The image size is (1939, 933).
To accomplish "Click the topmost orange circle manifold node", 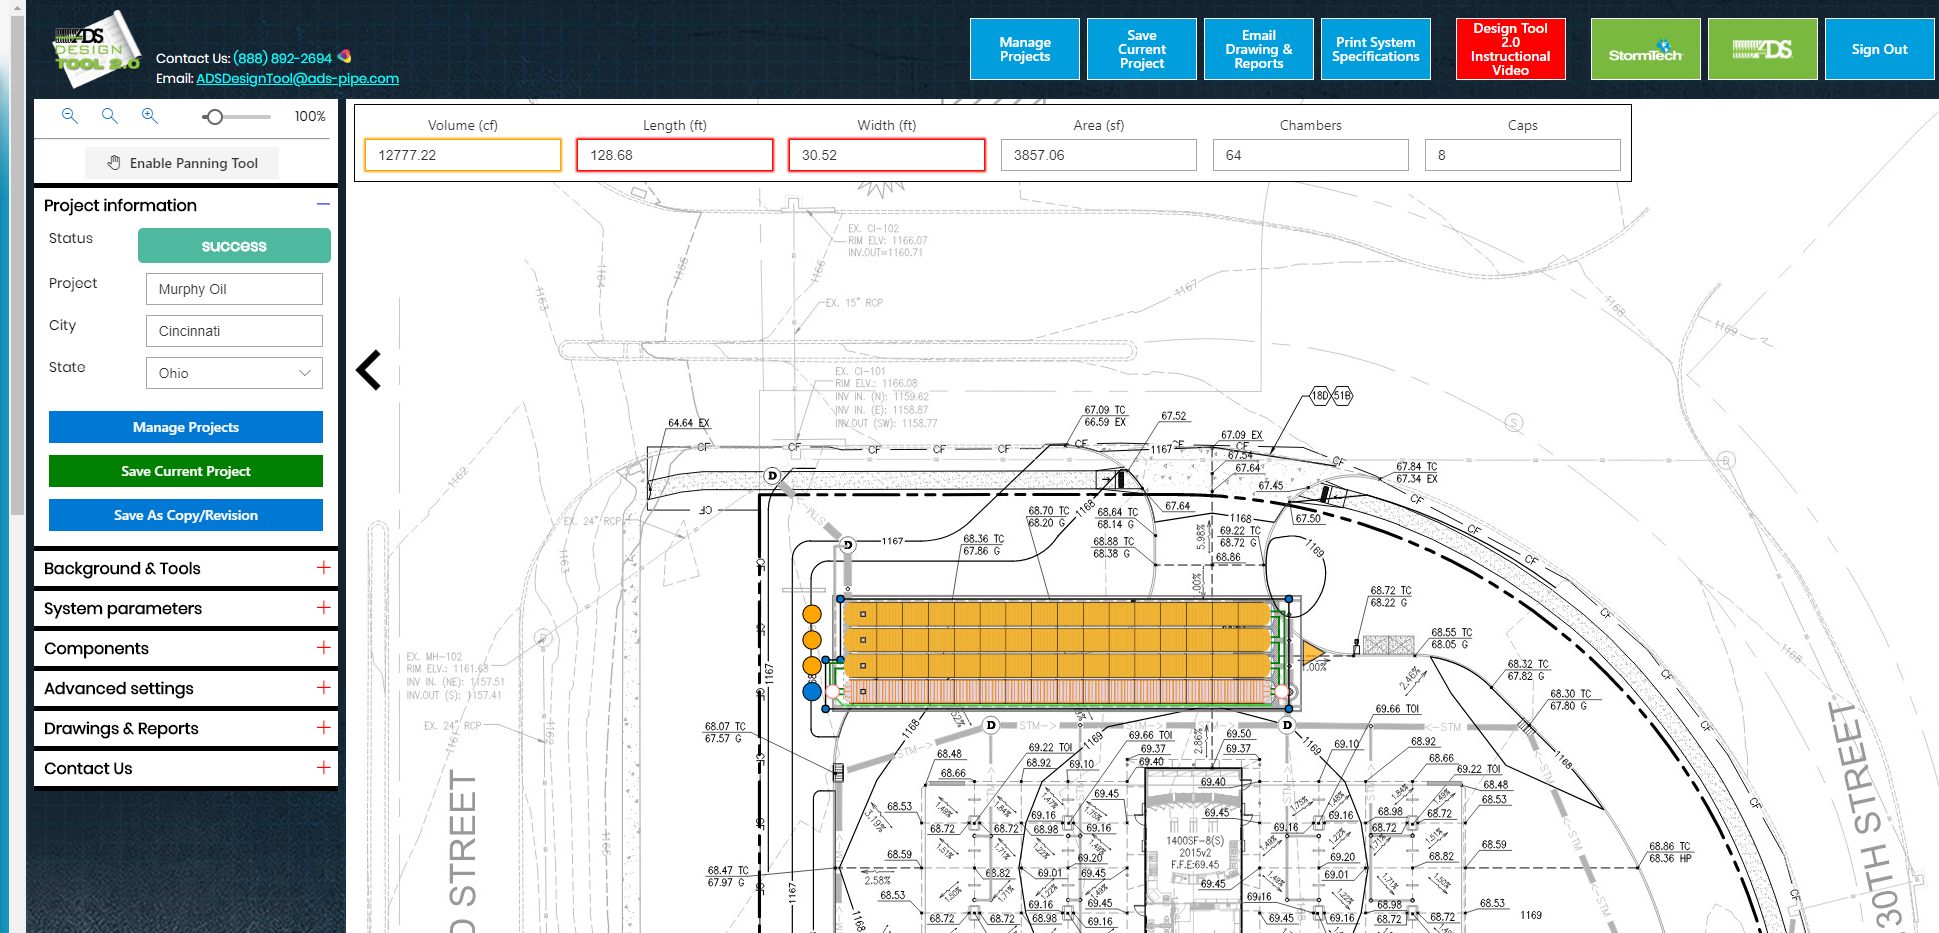I will pos(812,614).
